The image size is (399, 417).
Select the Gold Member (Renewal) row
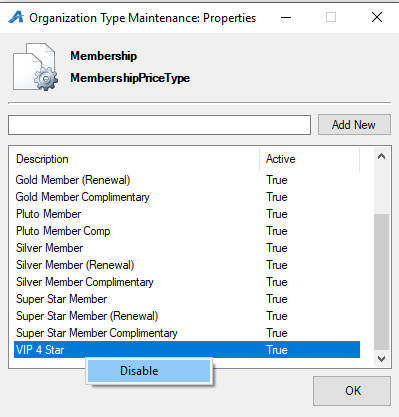coord(187,180)
